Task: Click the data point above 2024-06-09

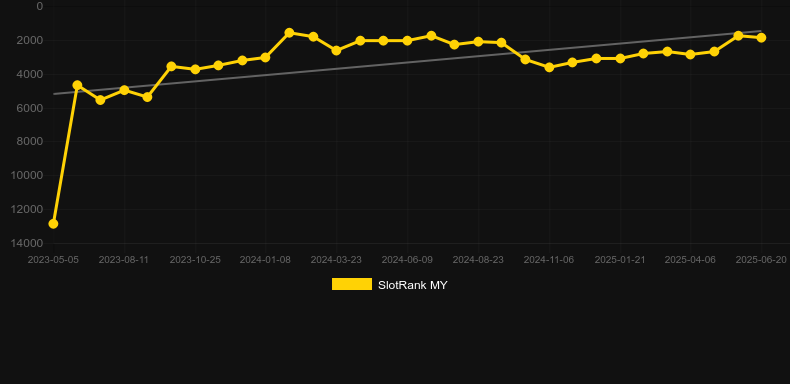Action: (x=407, y=40)
